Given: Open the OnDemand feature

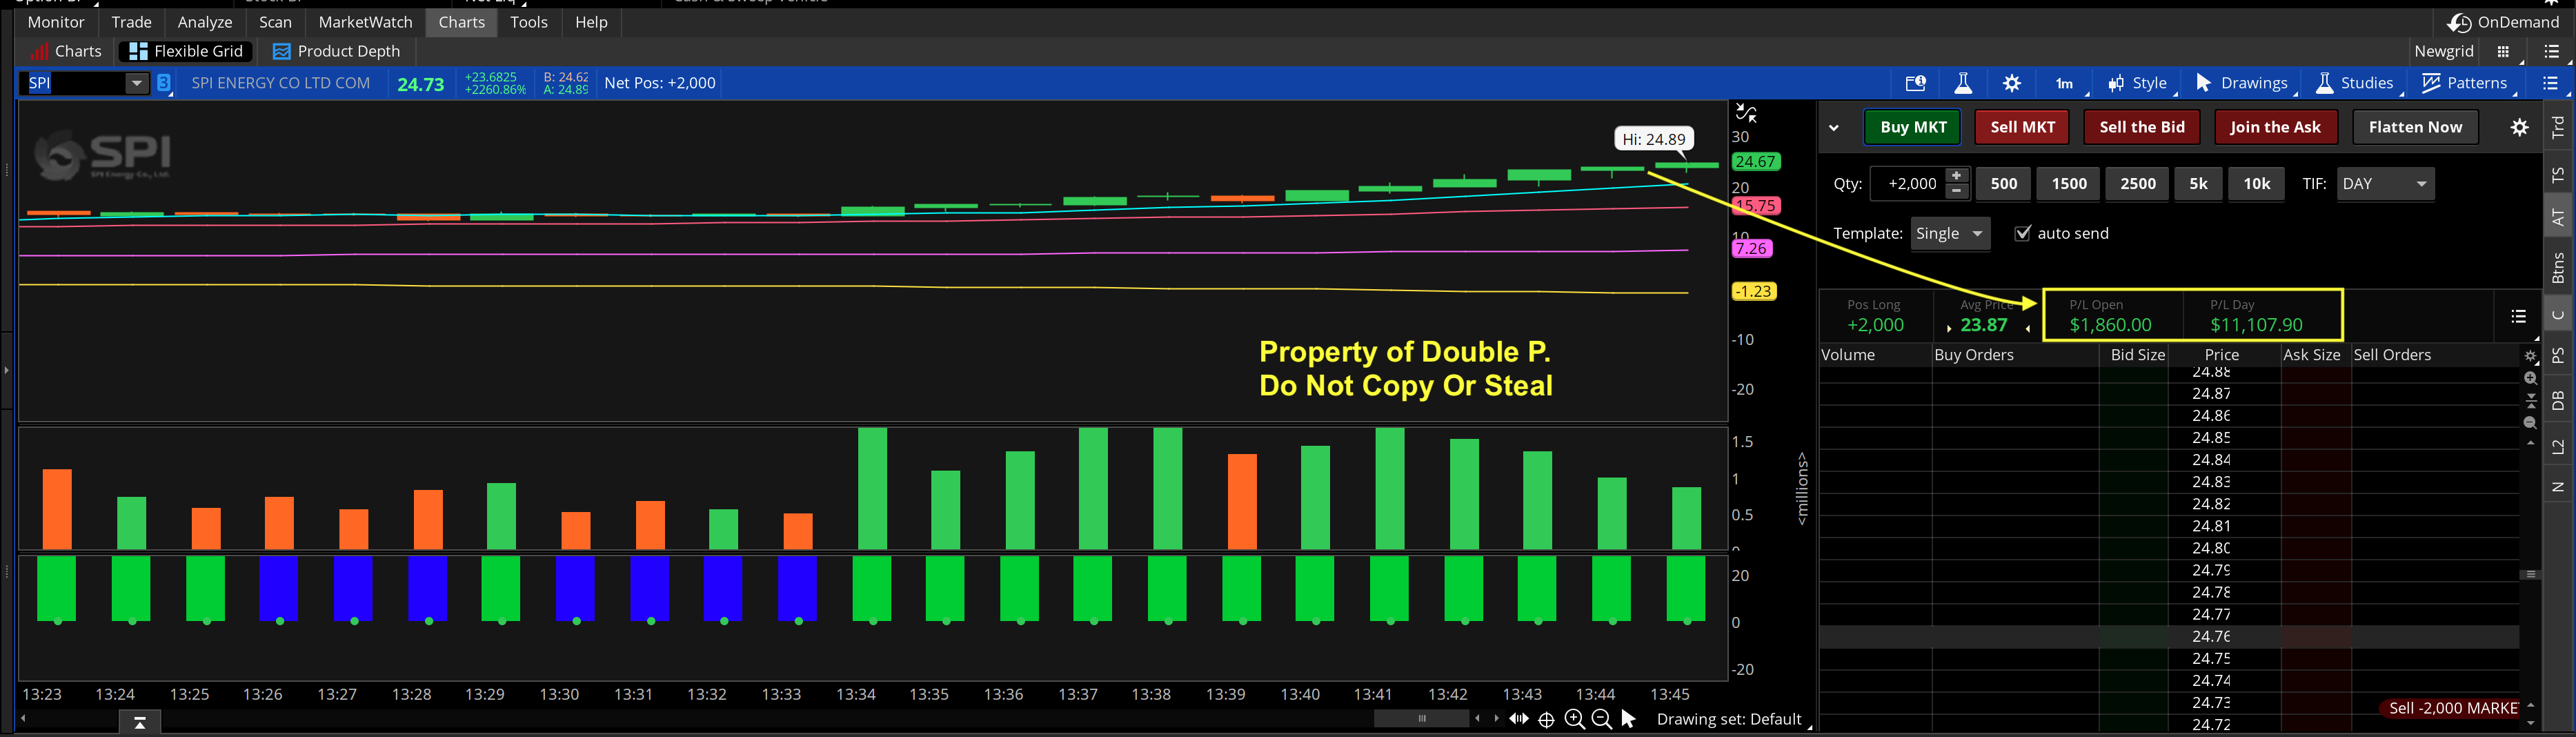Looking at the screenshot, I should coord(2503,22).
